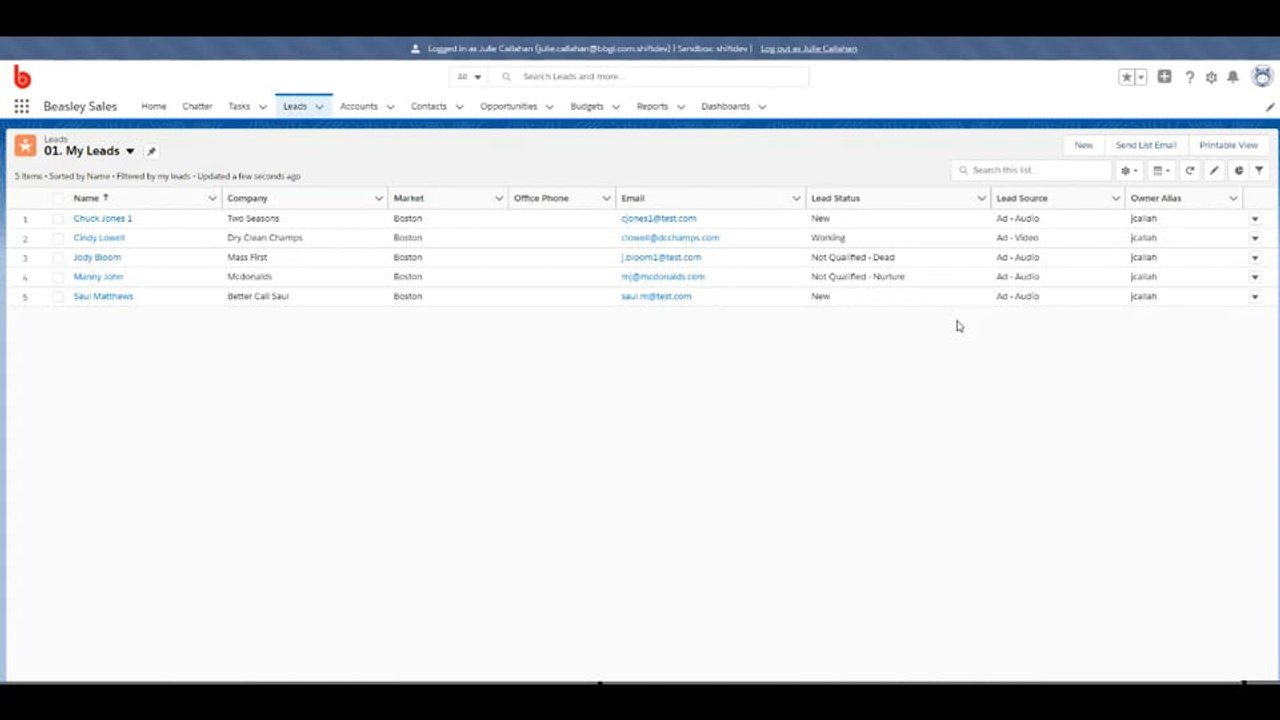1280x720 pixels.
Task: Click the Dry Clean Champs company cell
Action: point(265,238)
